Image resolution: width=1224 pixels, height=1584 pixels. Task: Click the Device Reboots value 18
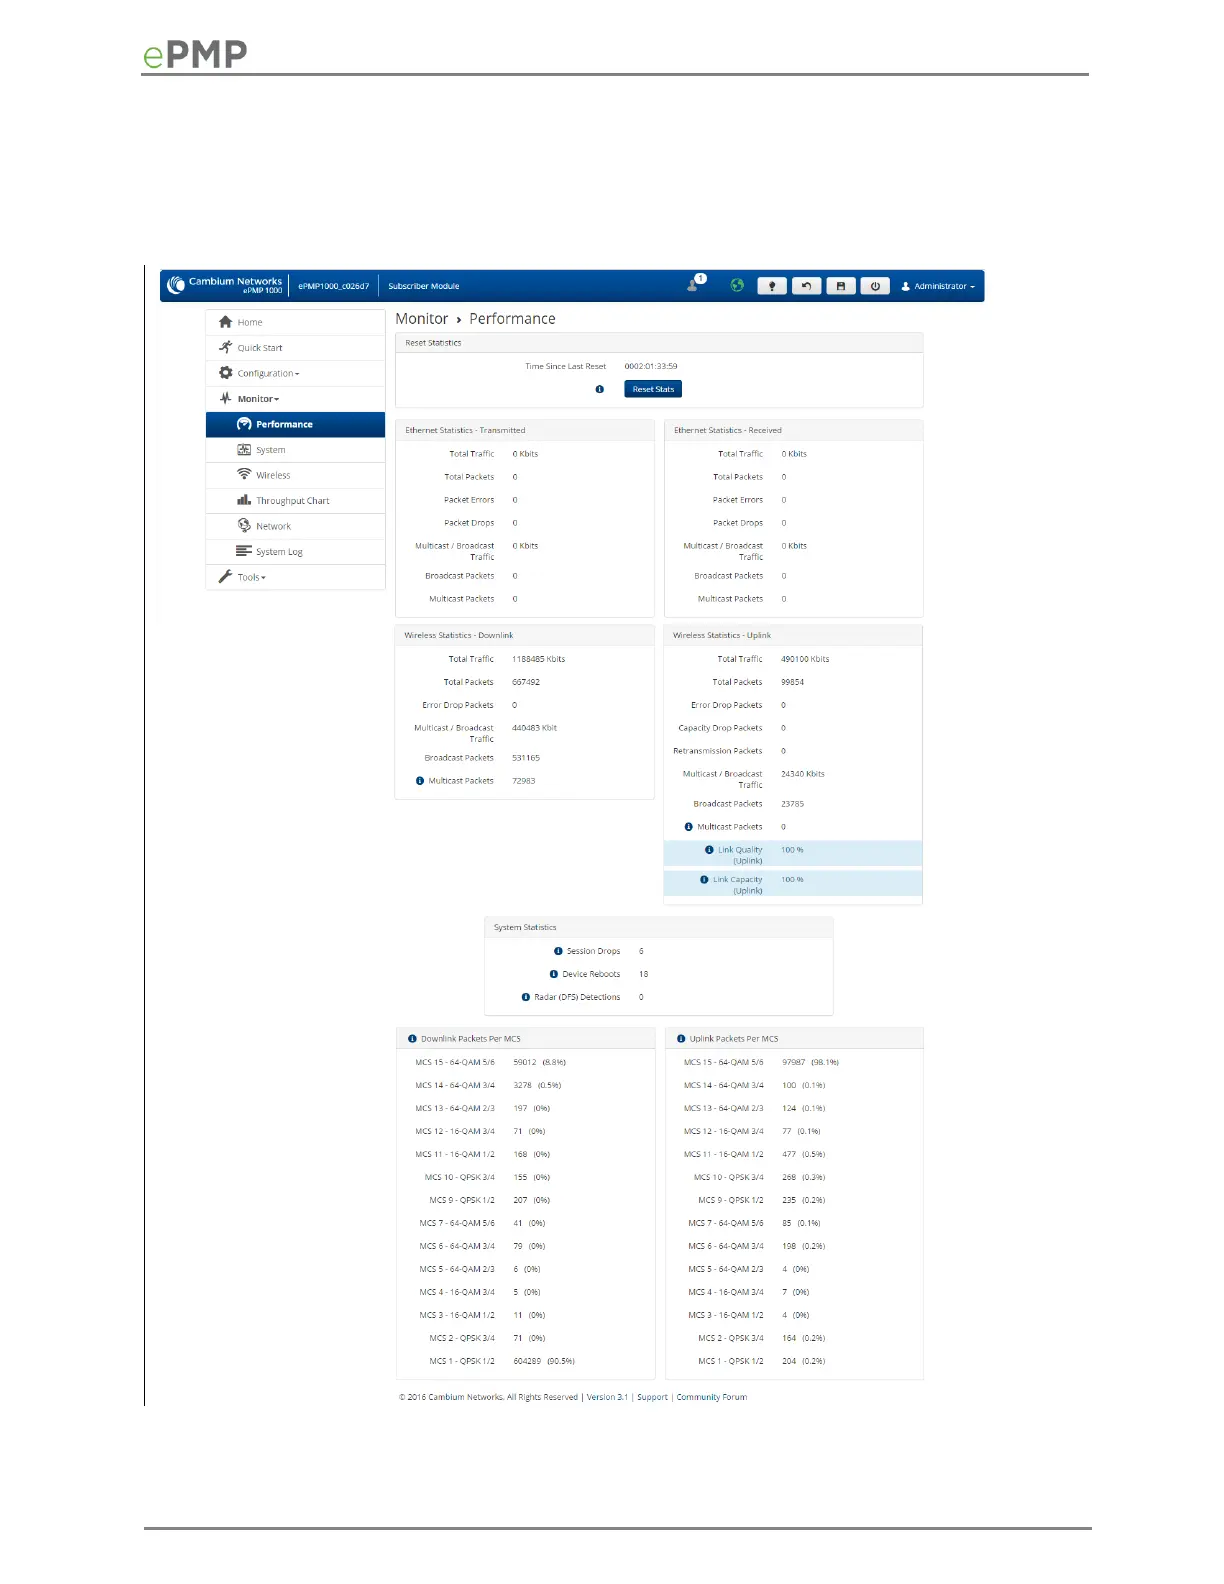pos(644,974)
